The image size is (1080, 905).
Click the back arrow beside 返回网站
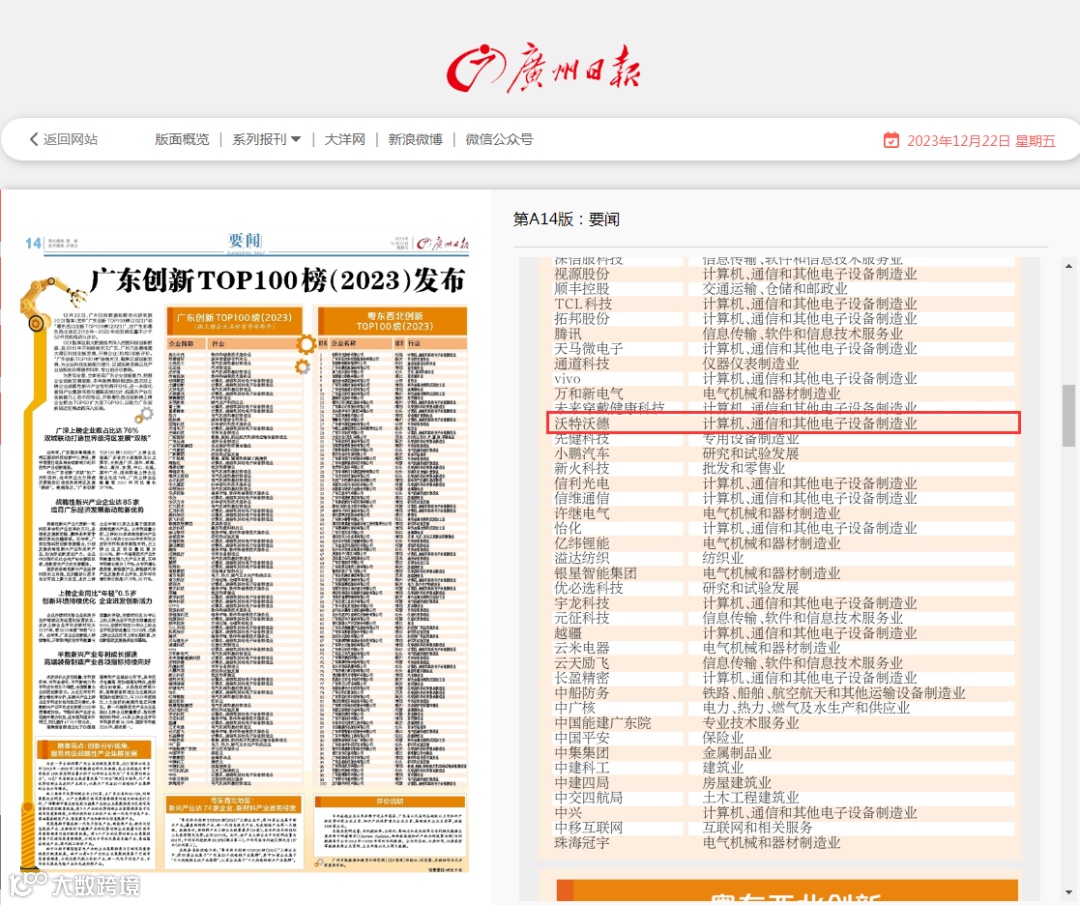pos(34,139)
